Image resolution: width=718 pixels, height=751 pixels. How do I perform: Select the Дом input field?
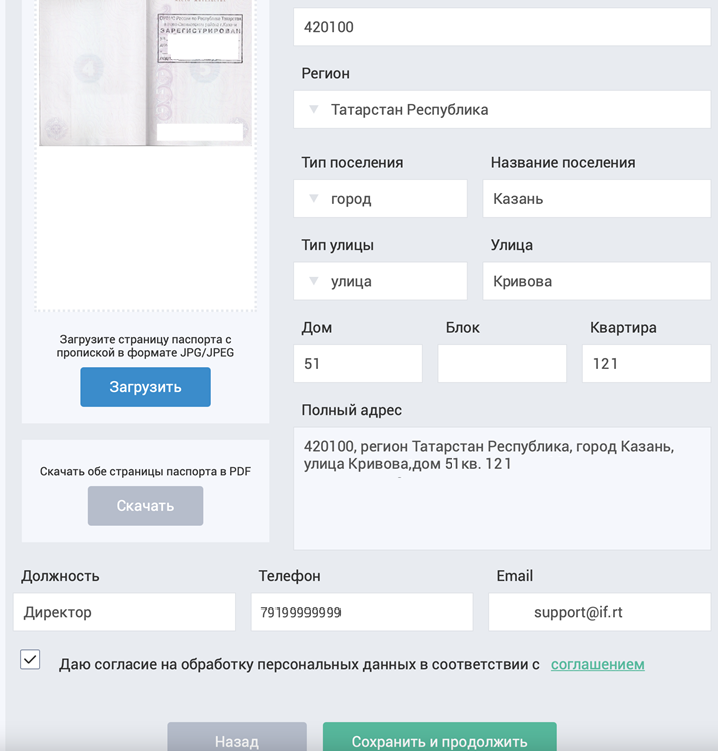pos(358,364)
